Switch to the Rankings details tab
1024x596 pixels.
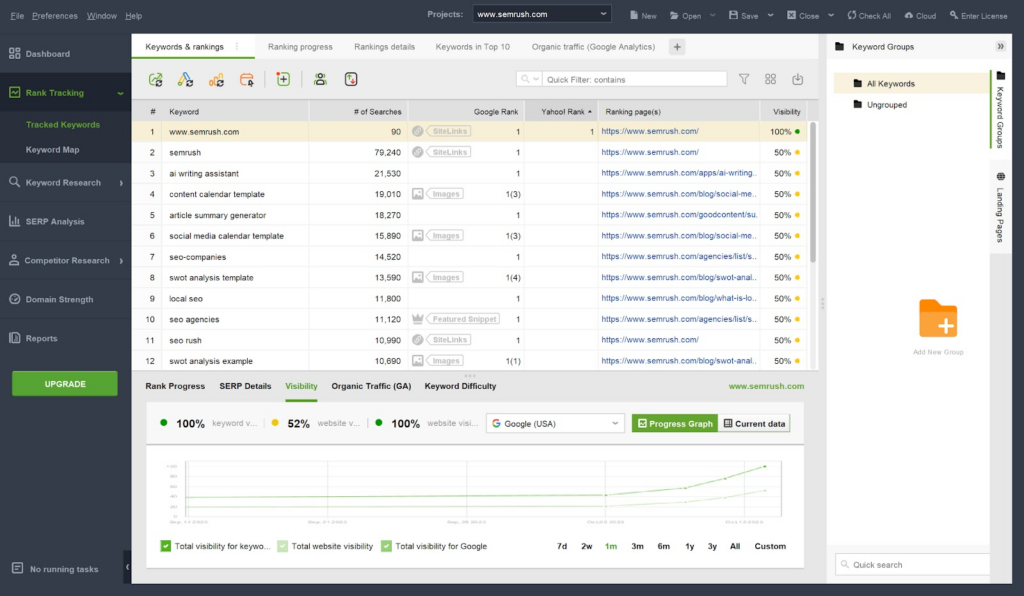point(384,47)
